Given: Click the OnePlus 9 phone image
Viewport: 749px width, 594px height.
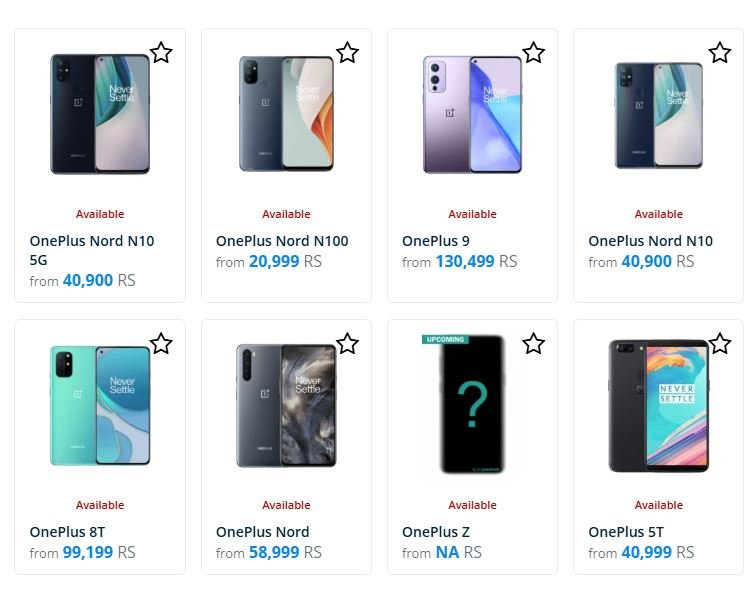Looking at the screenshot, I should click(472, 115).
